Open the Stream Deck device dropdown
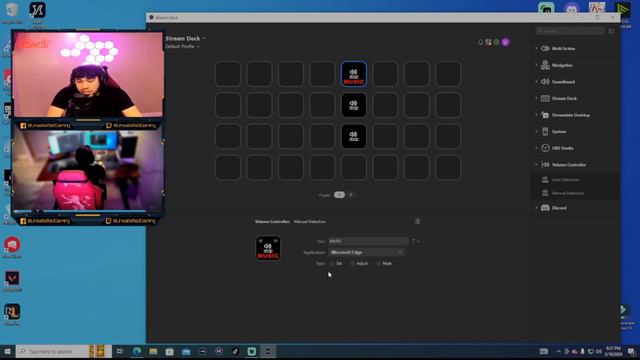 (x=185, y=38)
